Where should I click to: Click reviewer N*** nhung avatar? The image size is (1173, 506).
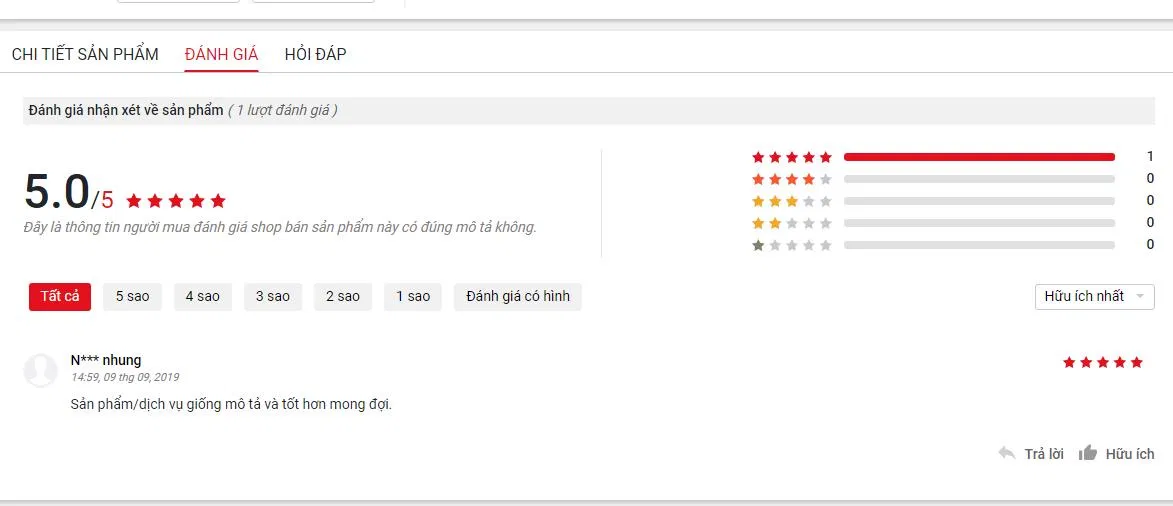tap(40, 370)
